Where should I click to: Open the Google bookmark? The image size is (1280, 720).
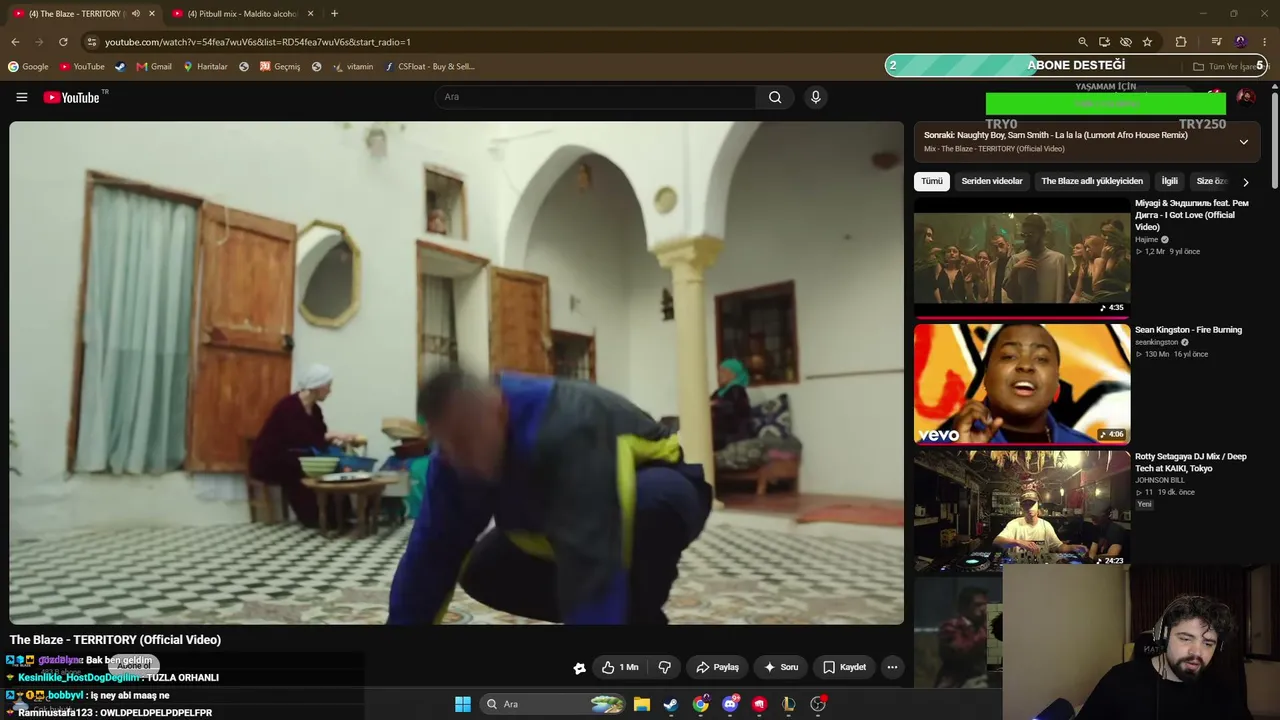click(x=28, y=67)
